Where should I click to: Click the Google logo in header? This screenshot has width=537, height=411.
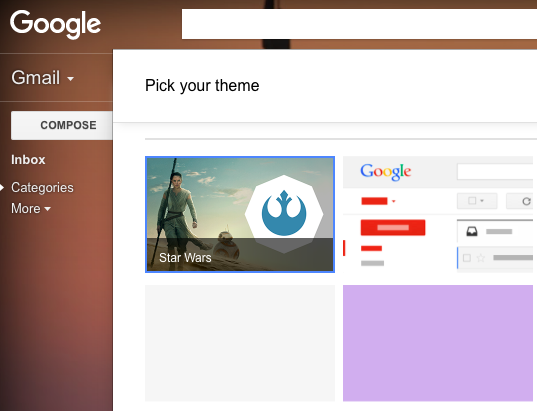pyautogui.click(x=55, y=24)
